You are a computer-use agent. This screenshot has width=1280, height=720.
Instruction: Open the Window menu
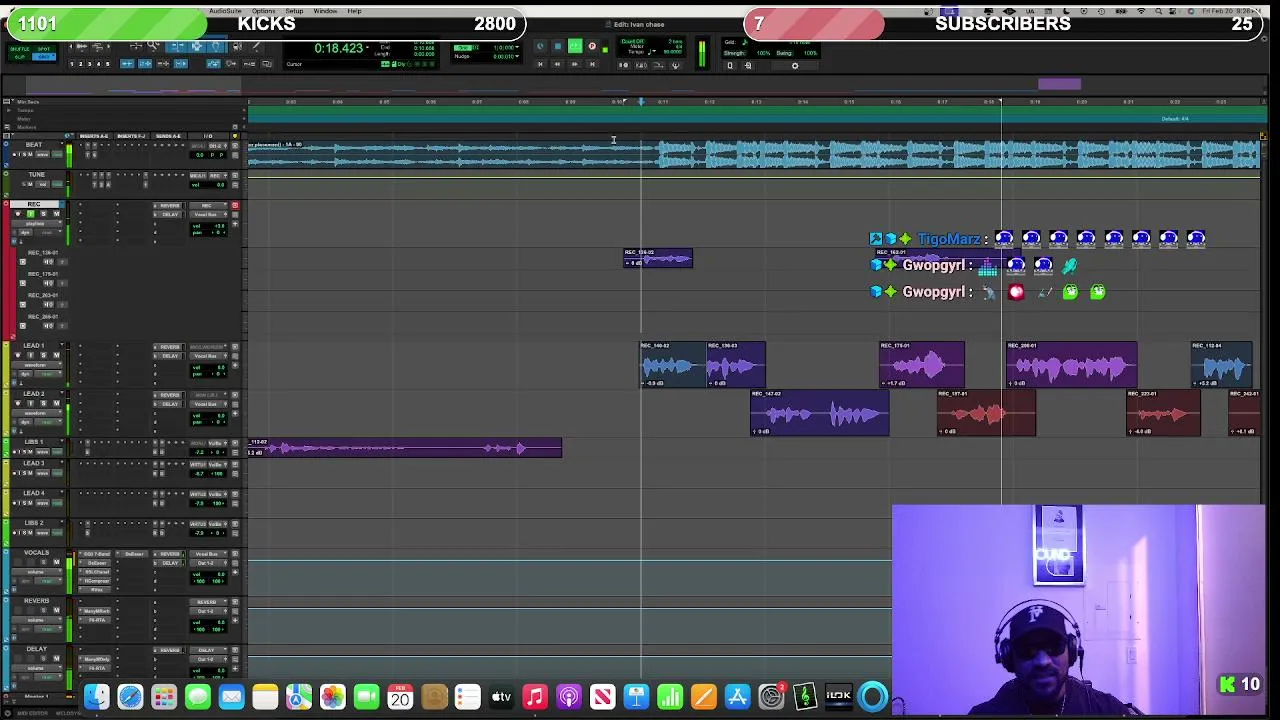coord(325,11)
